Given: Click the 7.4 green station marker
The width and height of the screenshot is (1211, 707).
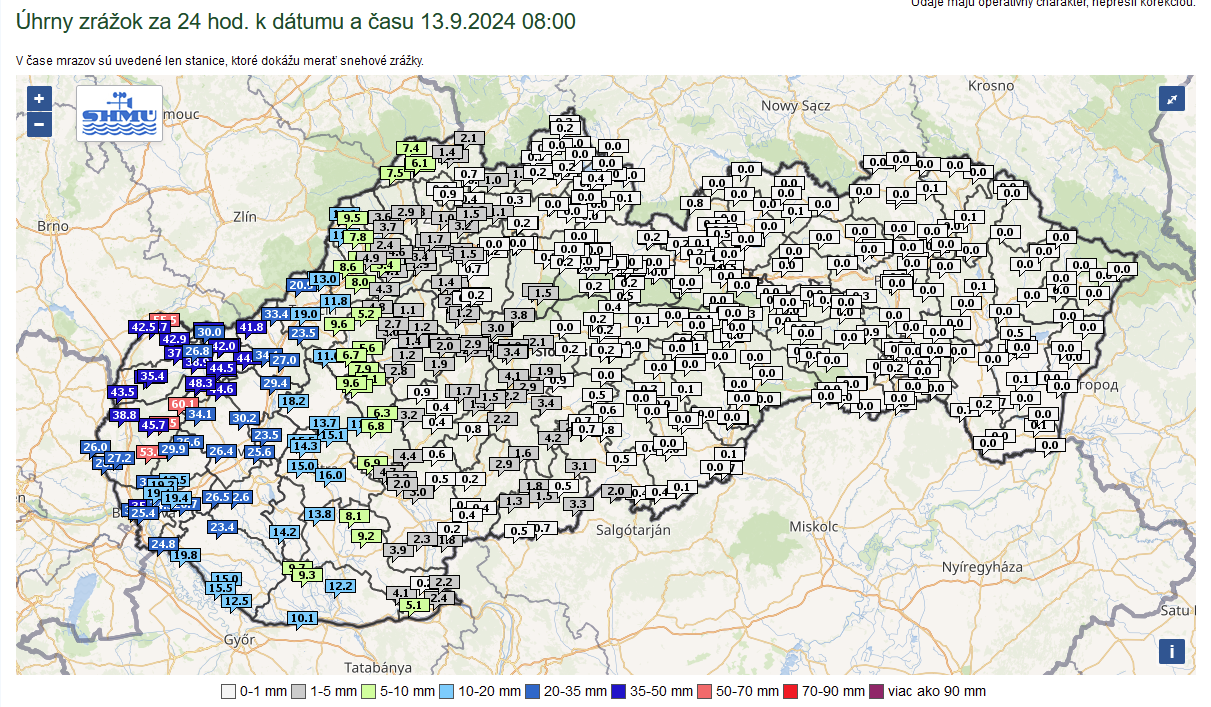Looking at the screenshot, I should [x=412, y=148].
